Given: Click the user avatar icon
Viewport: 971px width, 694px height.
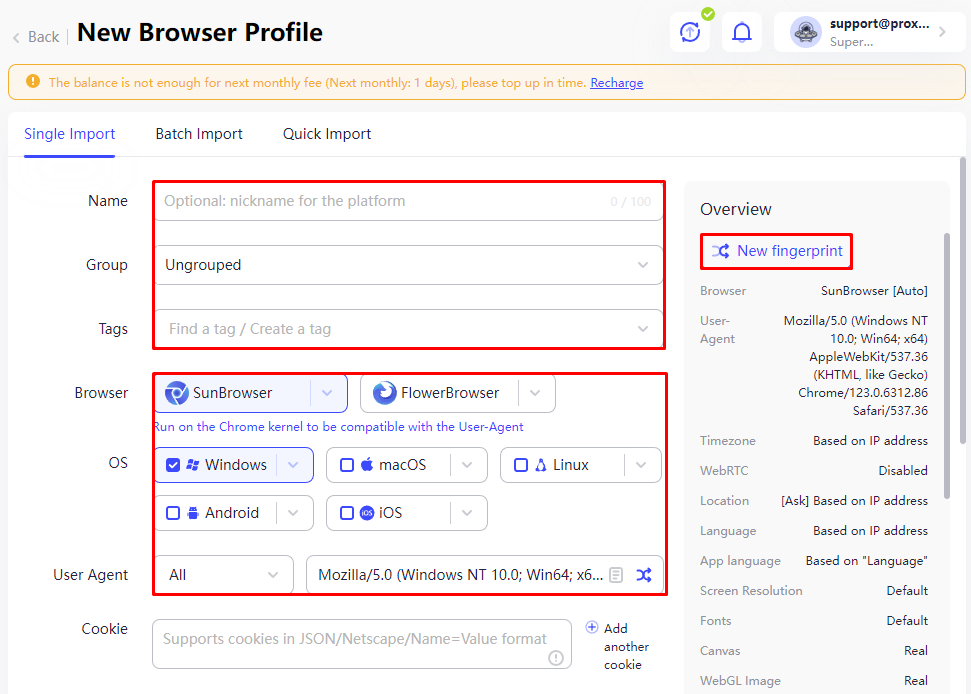Looking at the screenshot, I should coord(806,32).
